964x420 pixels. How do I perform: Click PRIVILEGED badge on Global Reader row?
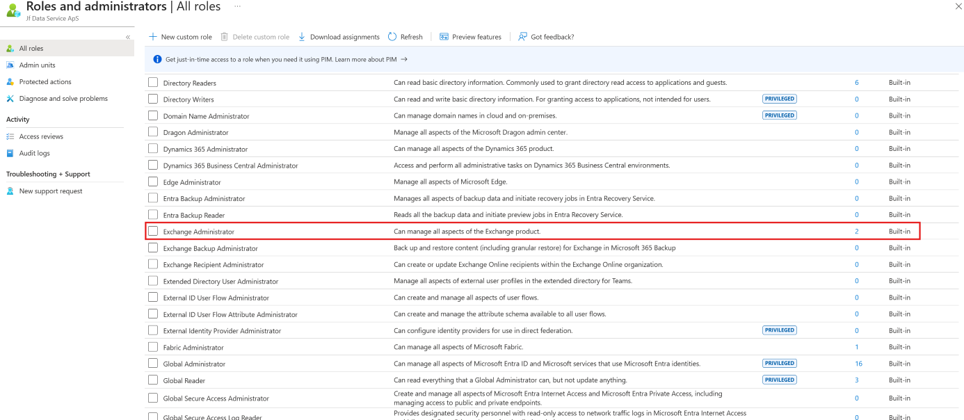tap(779, 379)
